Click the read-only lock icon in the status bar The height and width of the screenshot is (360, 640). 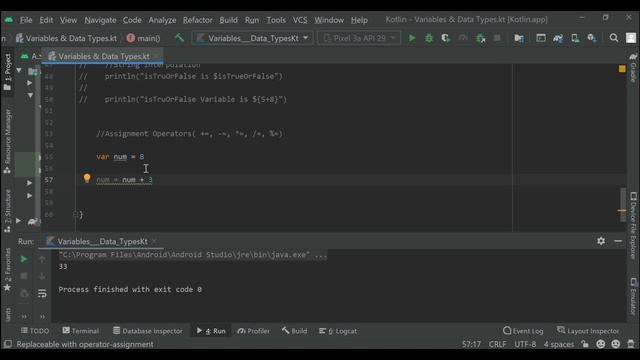(585, 344)
